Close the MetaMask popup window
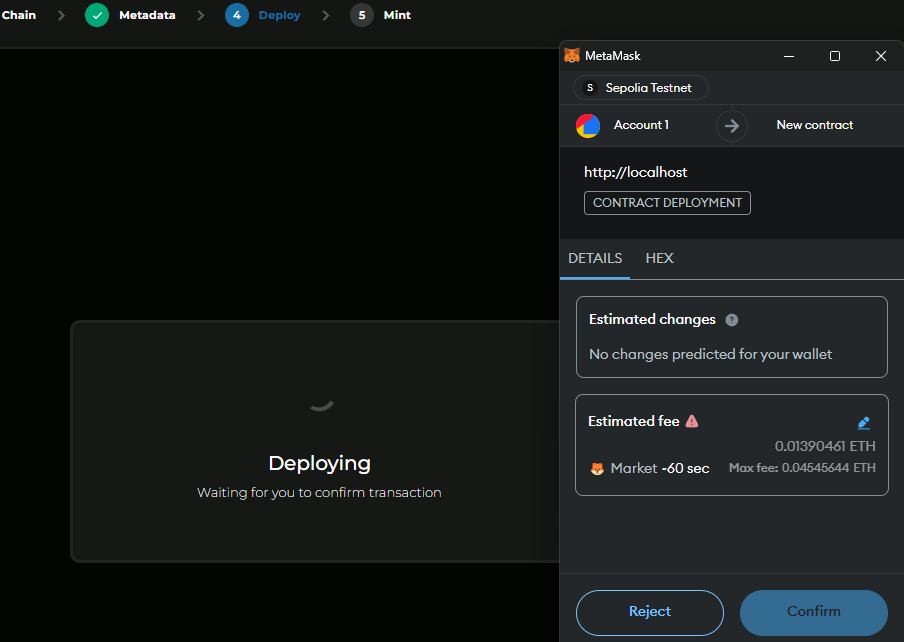 tap(881, 56)
